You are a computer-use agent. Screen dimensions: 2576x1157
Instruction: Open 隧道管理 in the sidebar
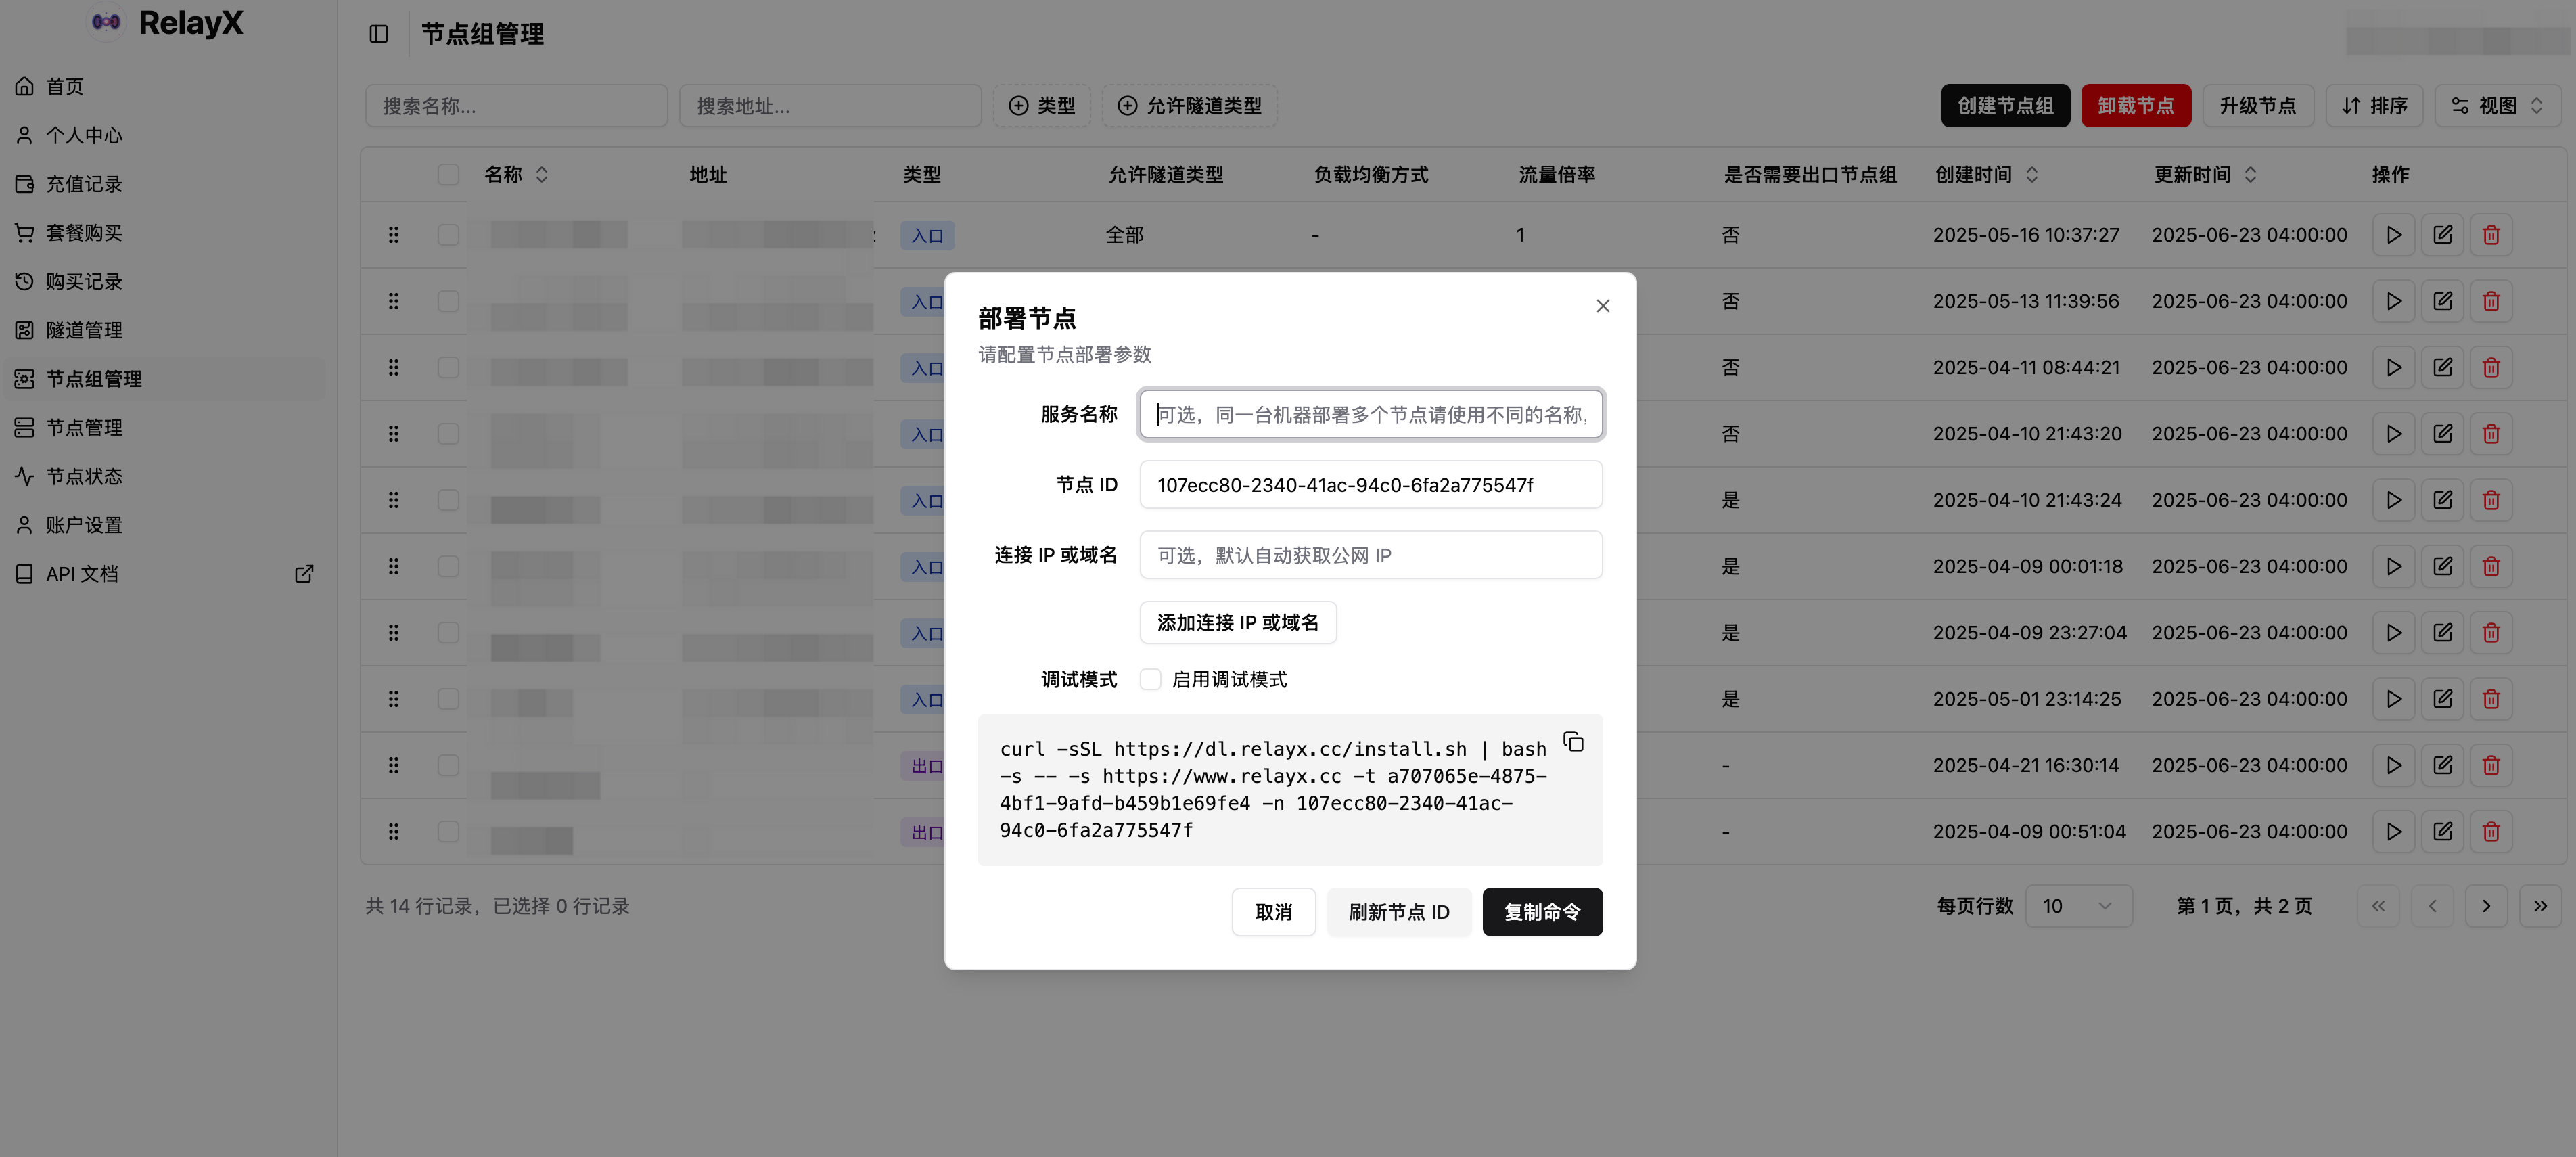pyautogui.click(x=84, y=330)
